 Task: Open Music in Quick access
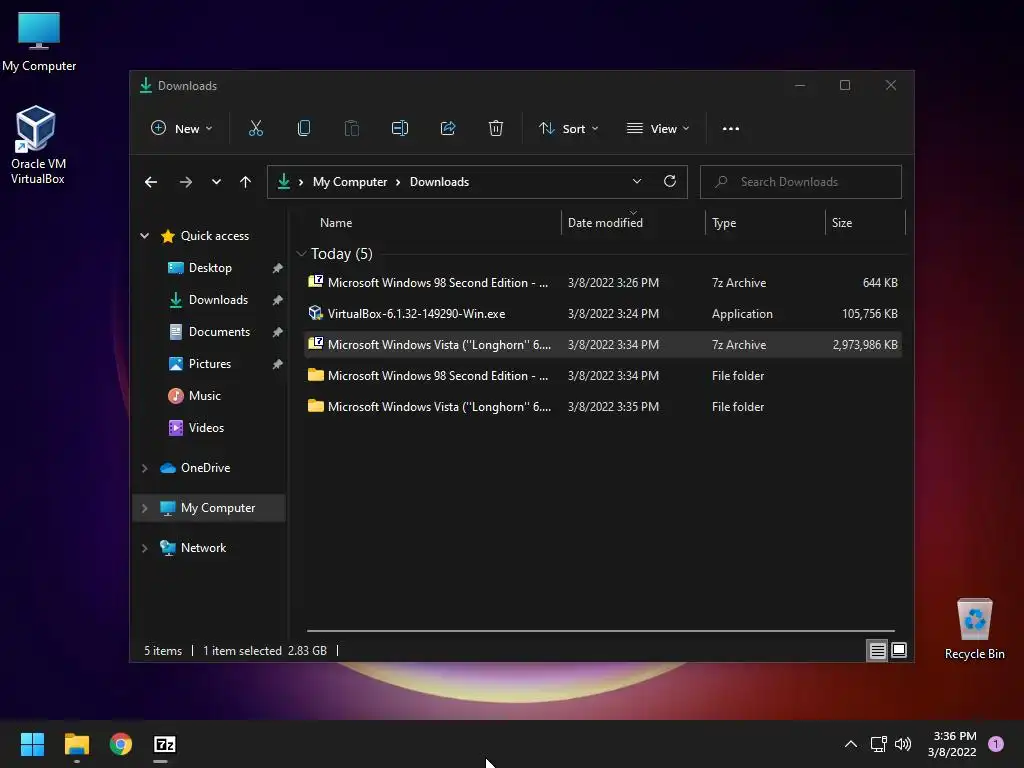[204, 396]
